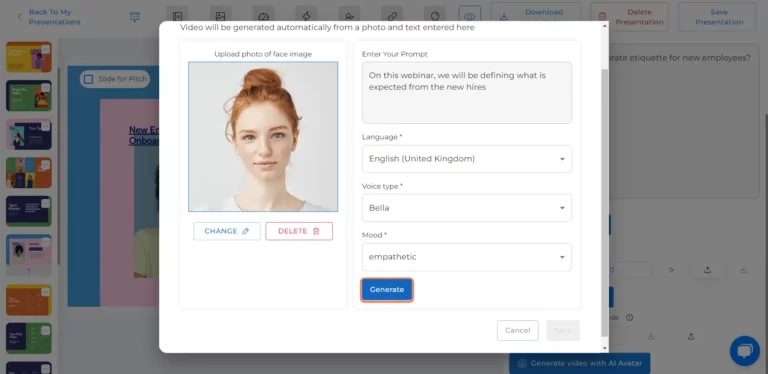Open the chat support bubble
The image size is (768, 374).
tap(744, 351)
